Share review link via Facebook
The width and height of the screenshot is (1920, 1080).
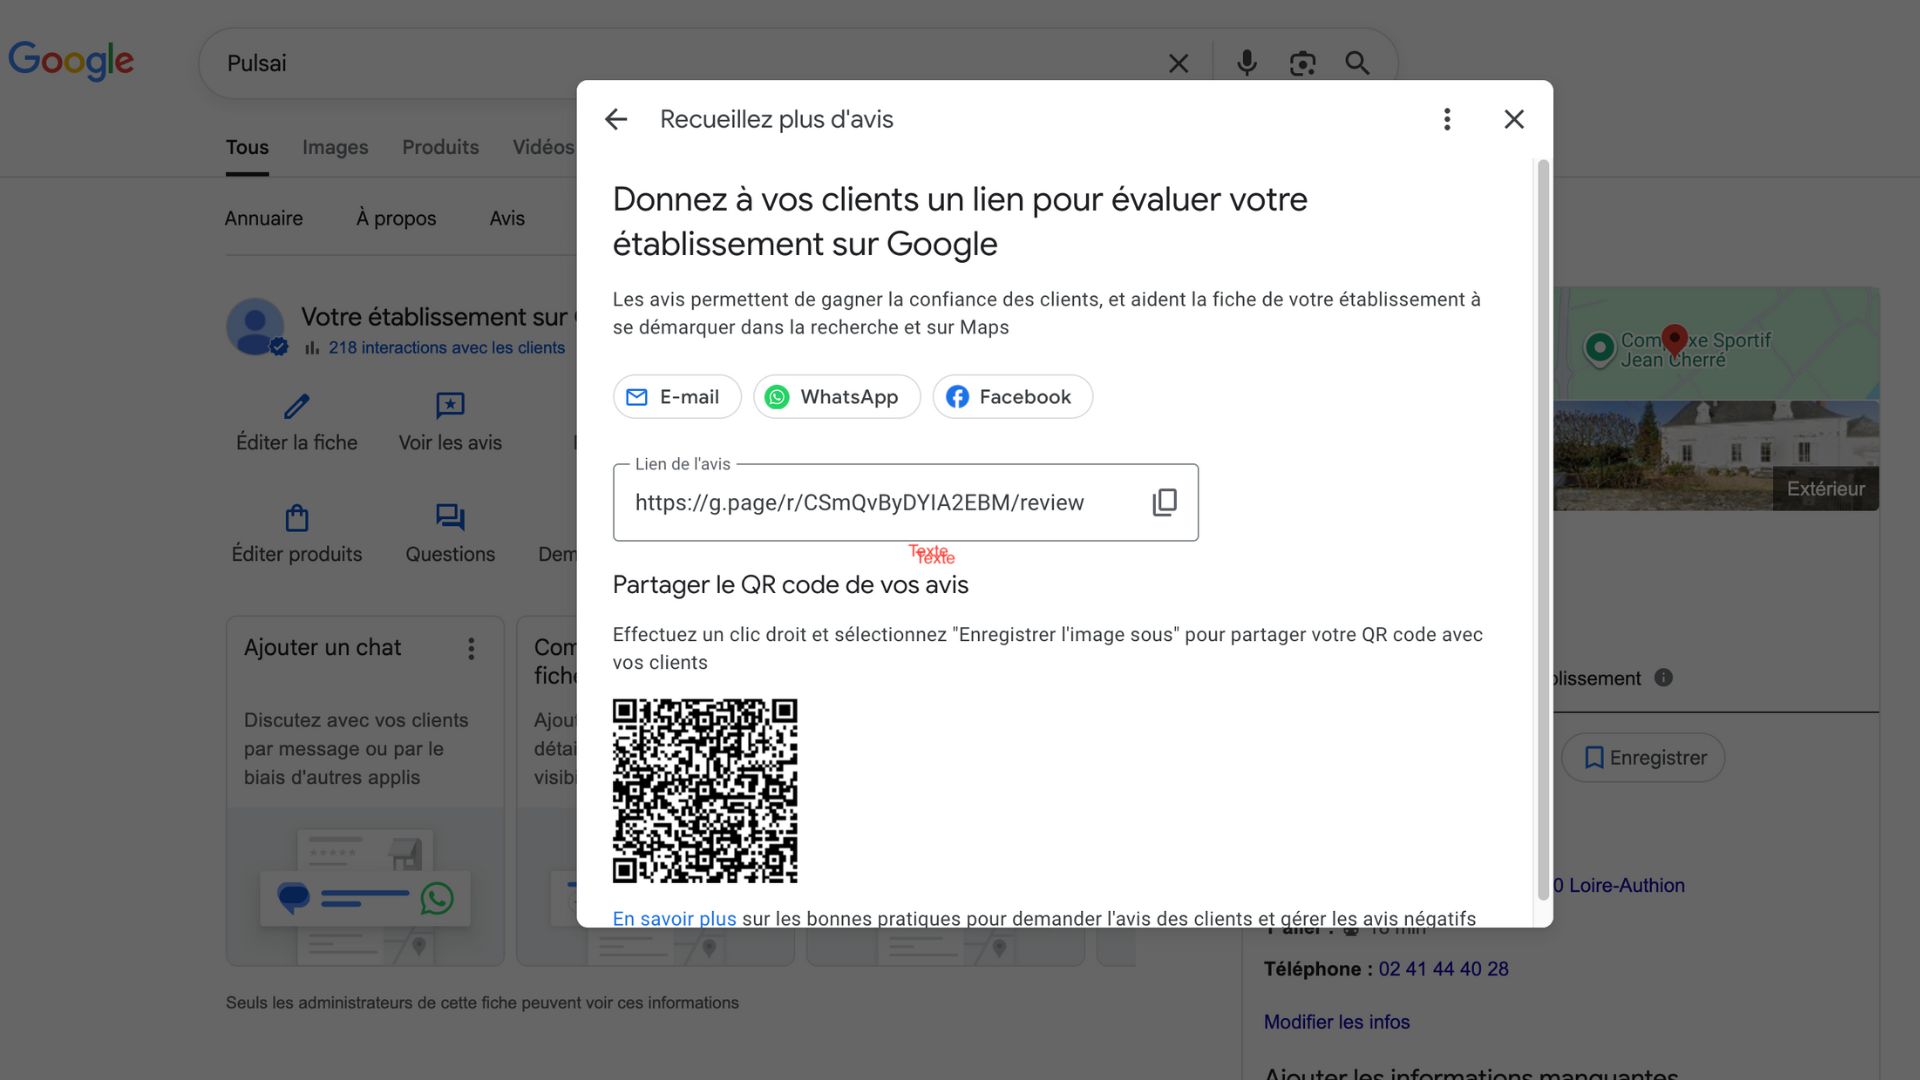[x=1012, y=396]
